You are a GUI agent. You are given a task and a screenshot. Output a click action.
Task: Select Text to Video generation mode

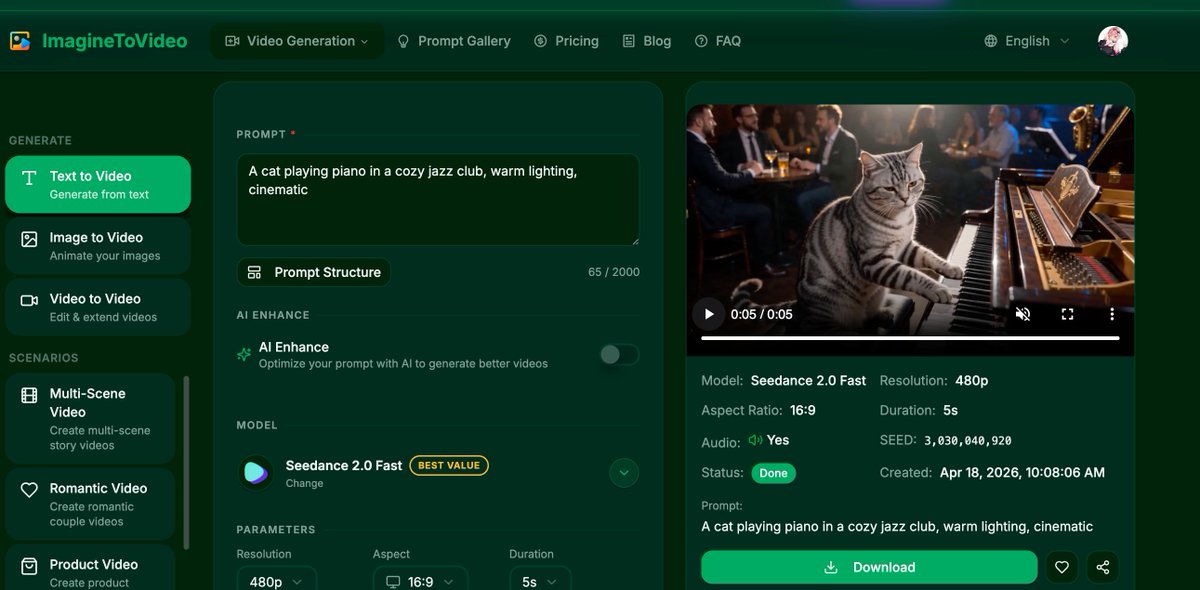tap(98, 184)
